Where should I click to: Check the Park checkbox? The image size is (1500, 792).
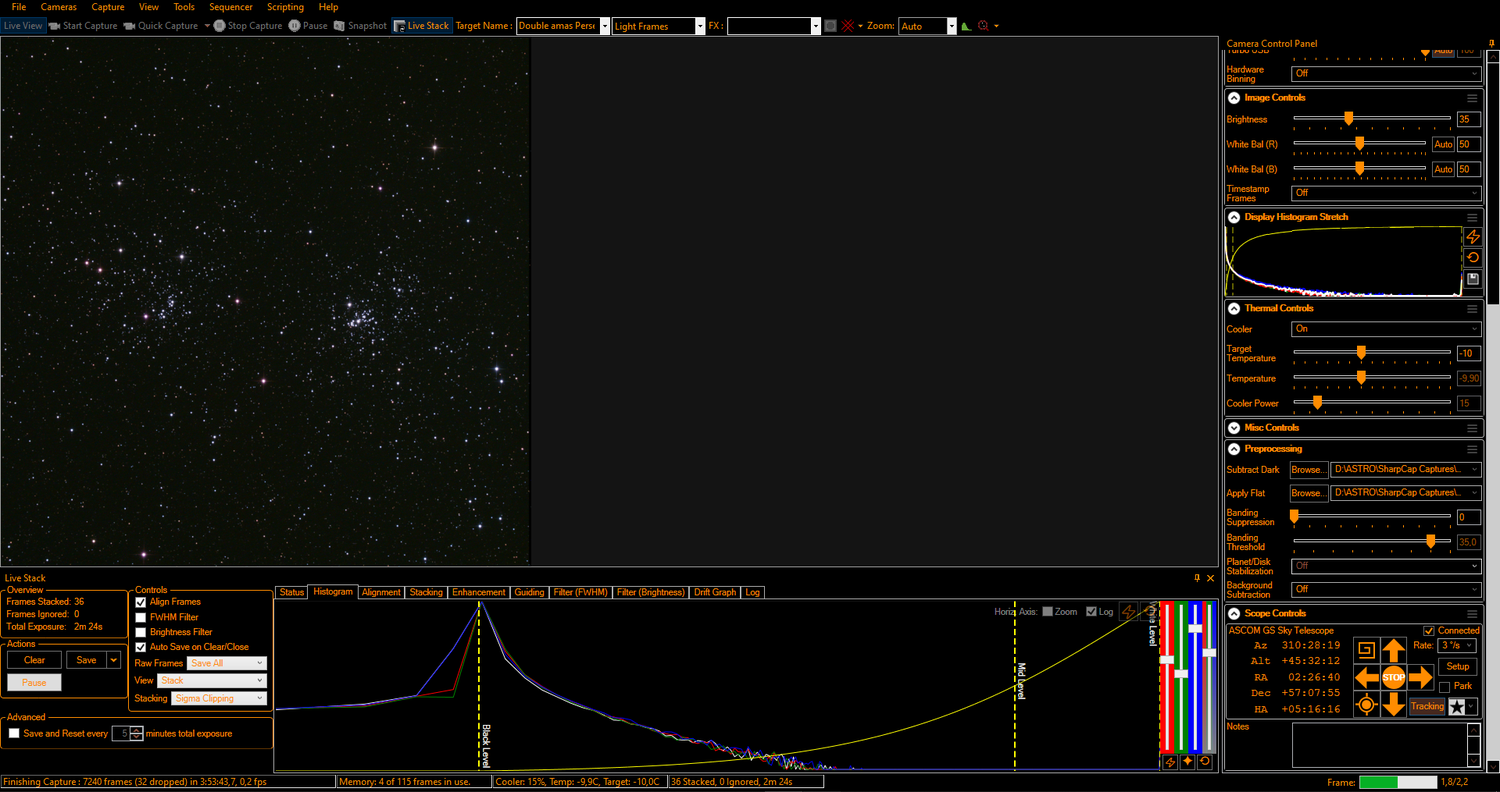coord(1445,687)
